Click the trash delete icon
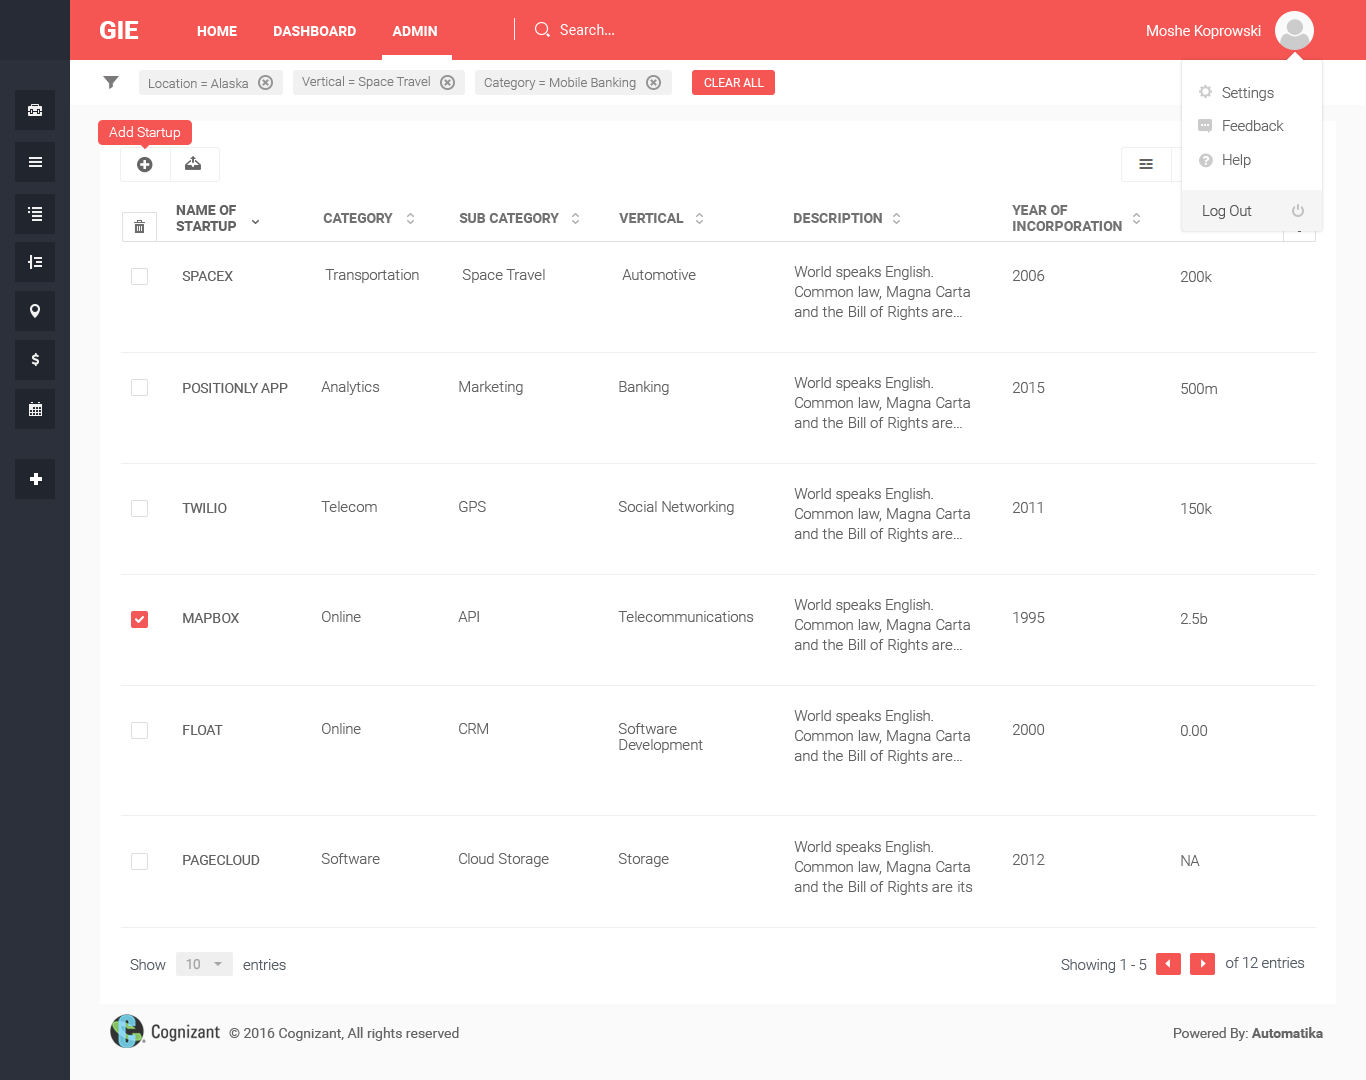This screenshot has width=1366, height=1080. tap(139, 227)
